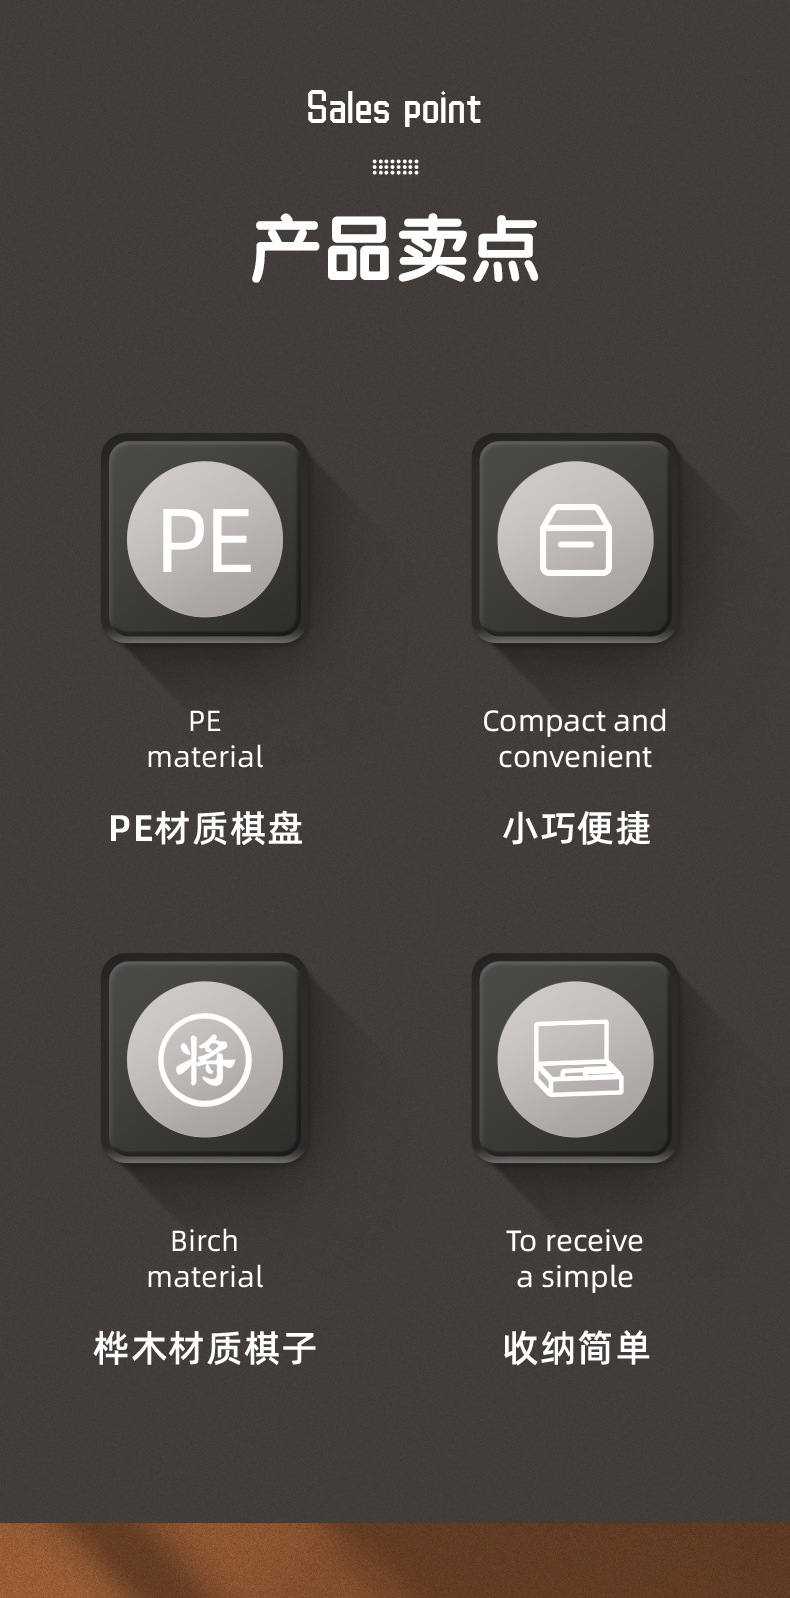Click the dark tile around the 将 icon
The image size is (790, 1598).
coord(204,1059)
